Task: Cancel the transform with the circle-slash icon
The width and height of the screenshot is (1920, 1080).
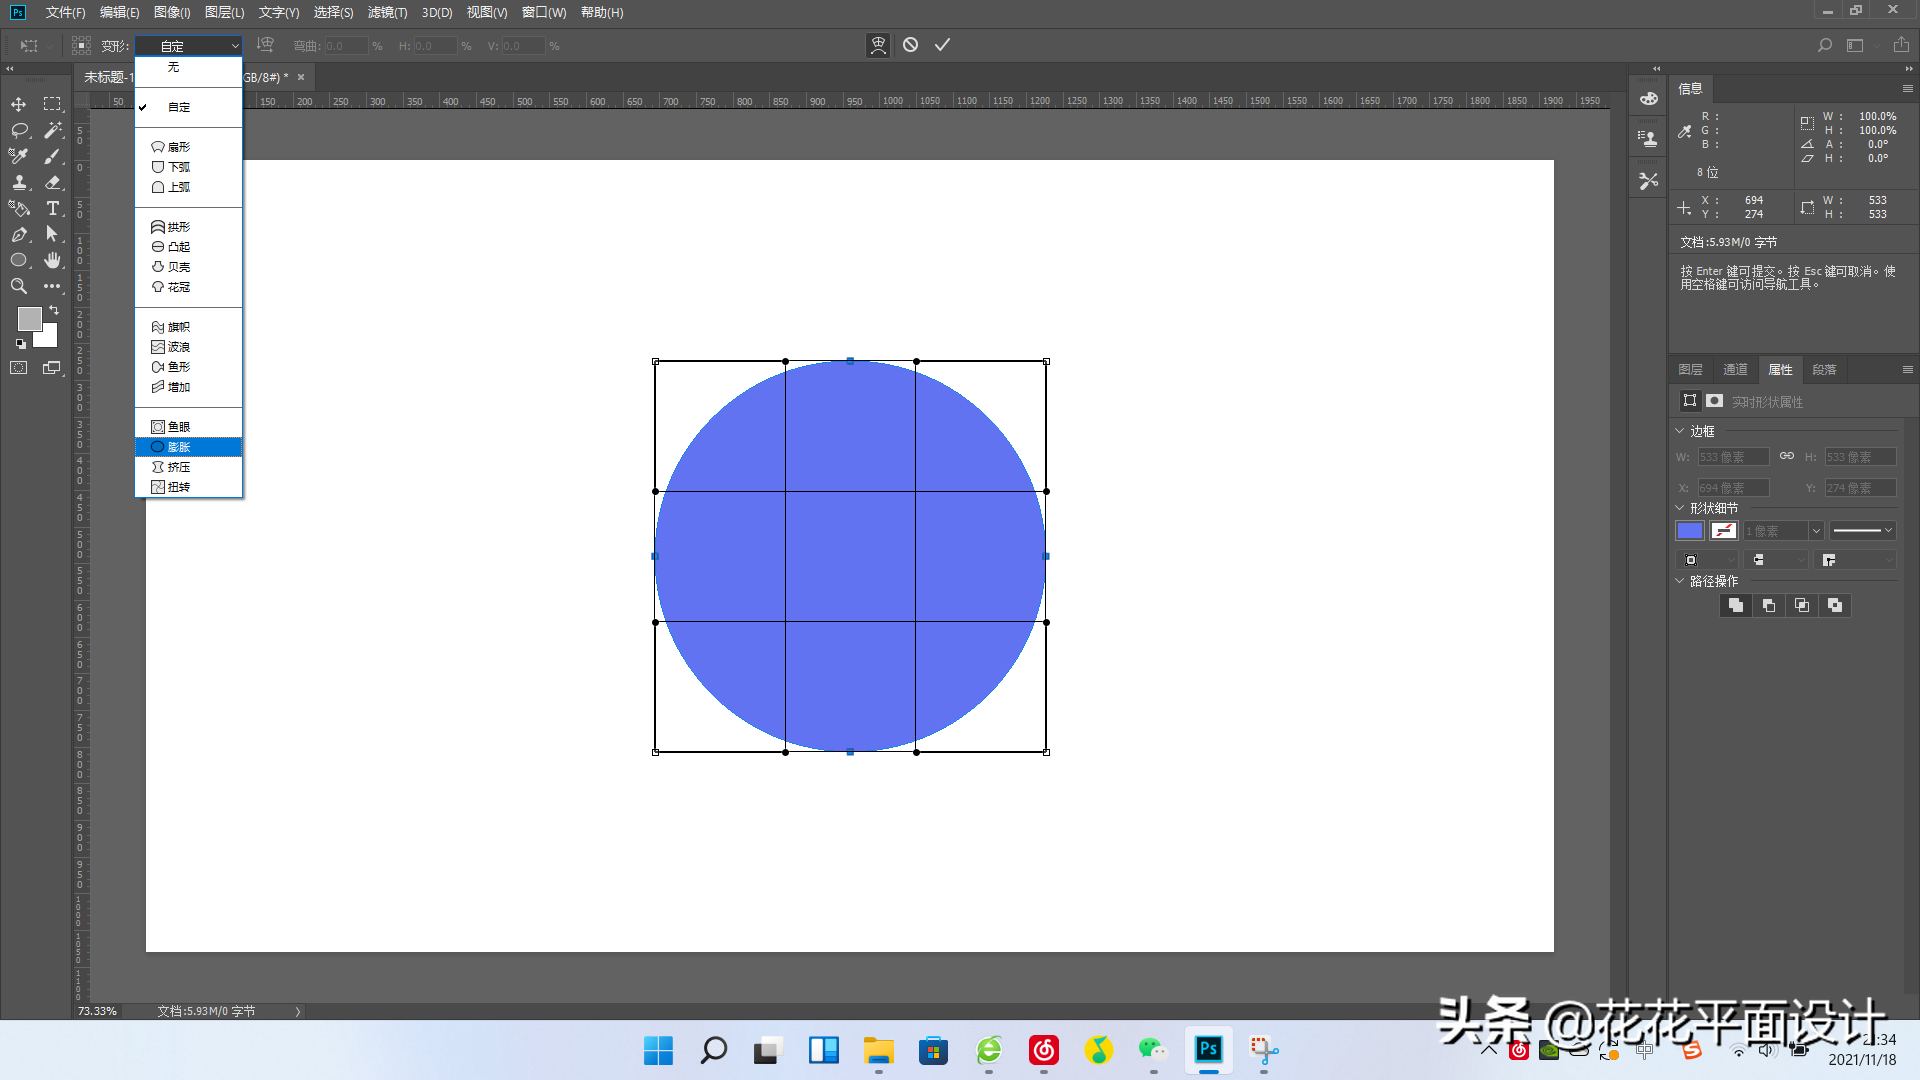Action: (910, 45)
